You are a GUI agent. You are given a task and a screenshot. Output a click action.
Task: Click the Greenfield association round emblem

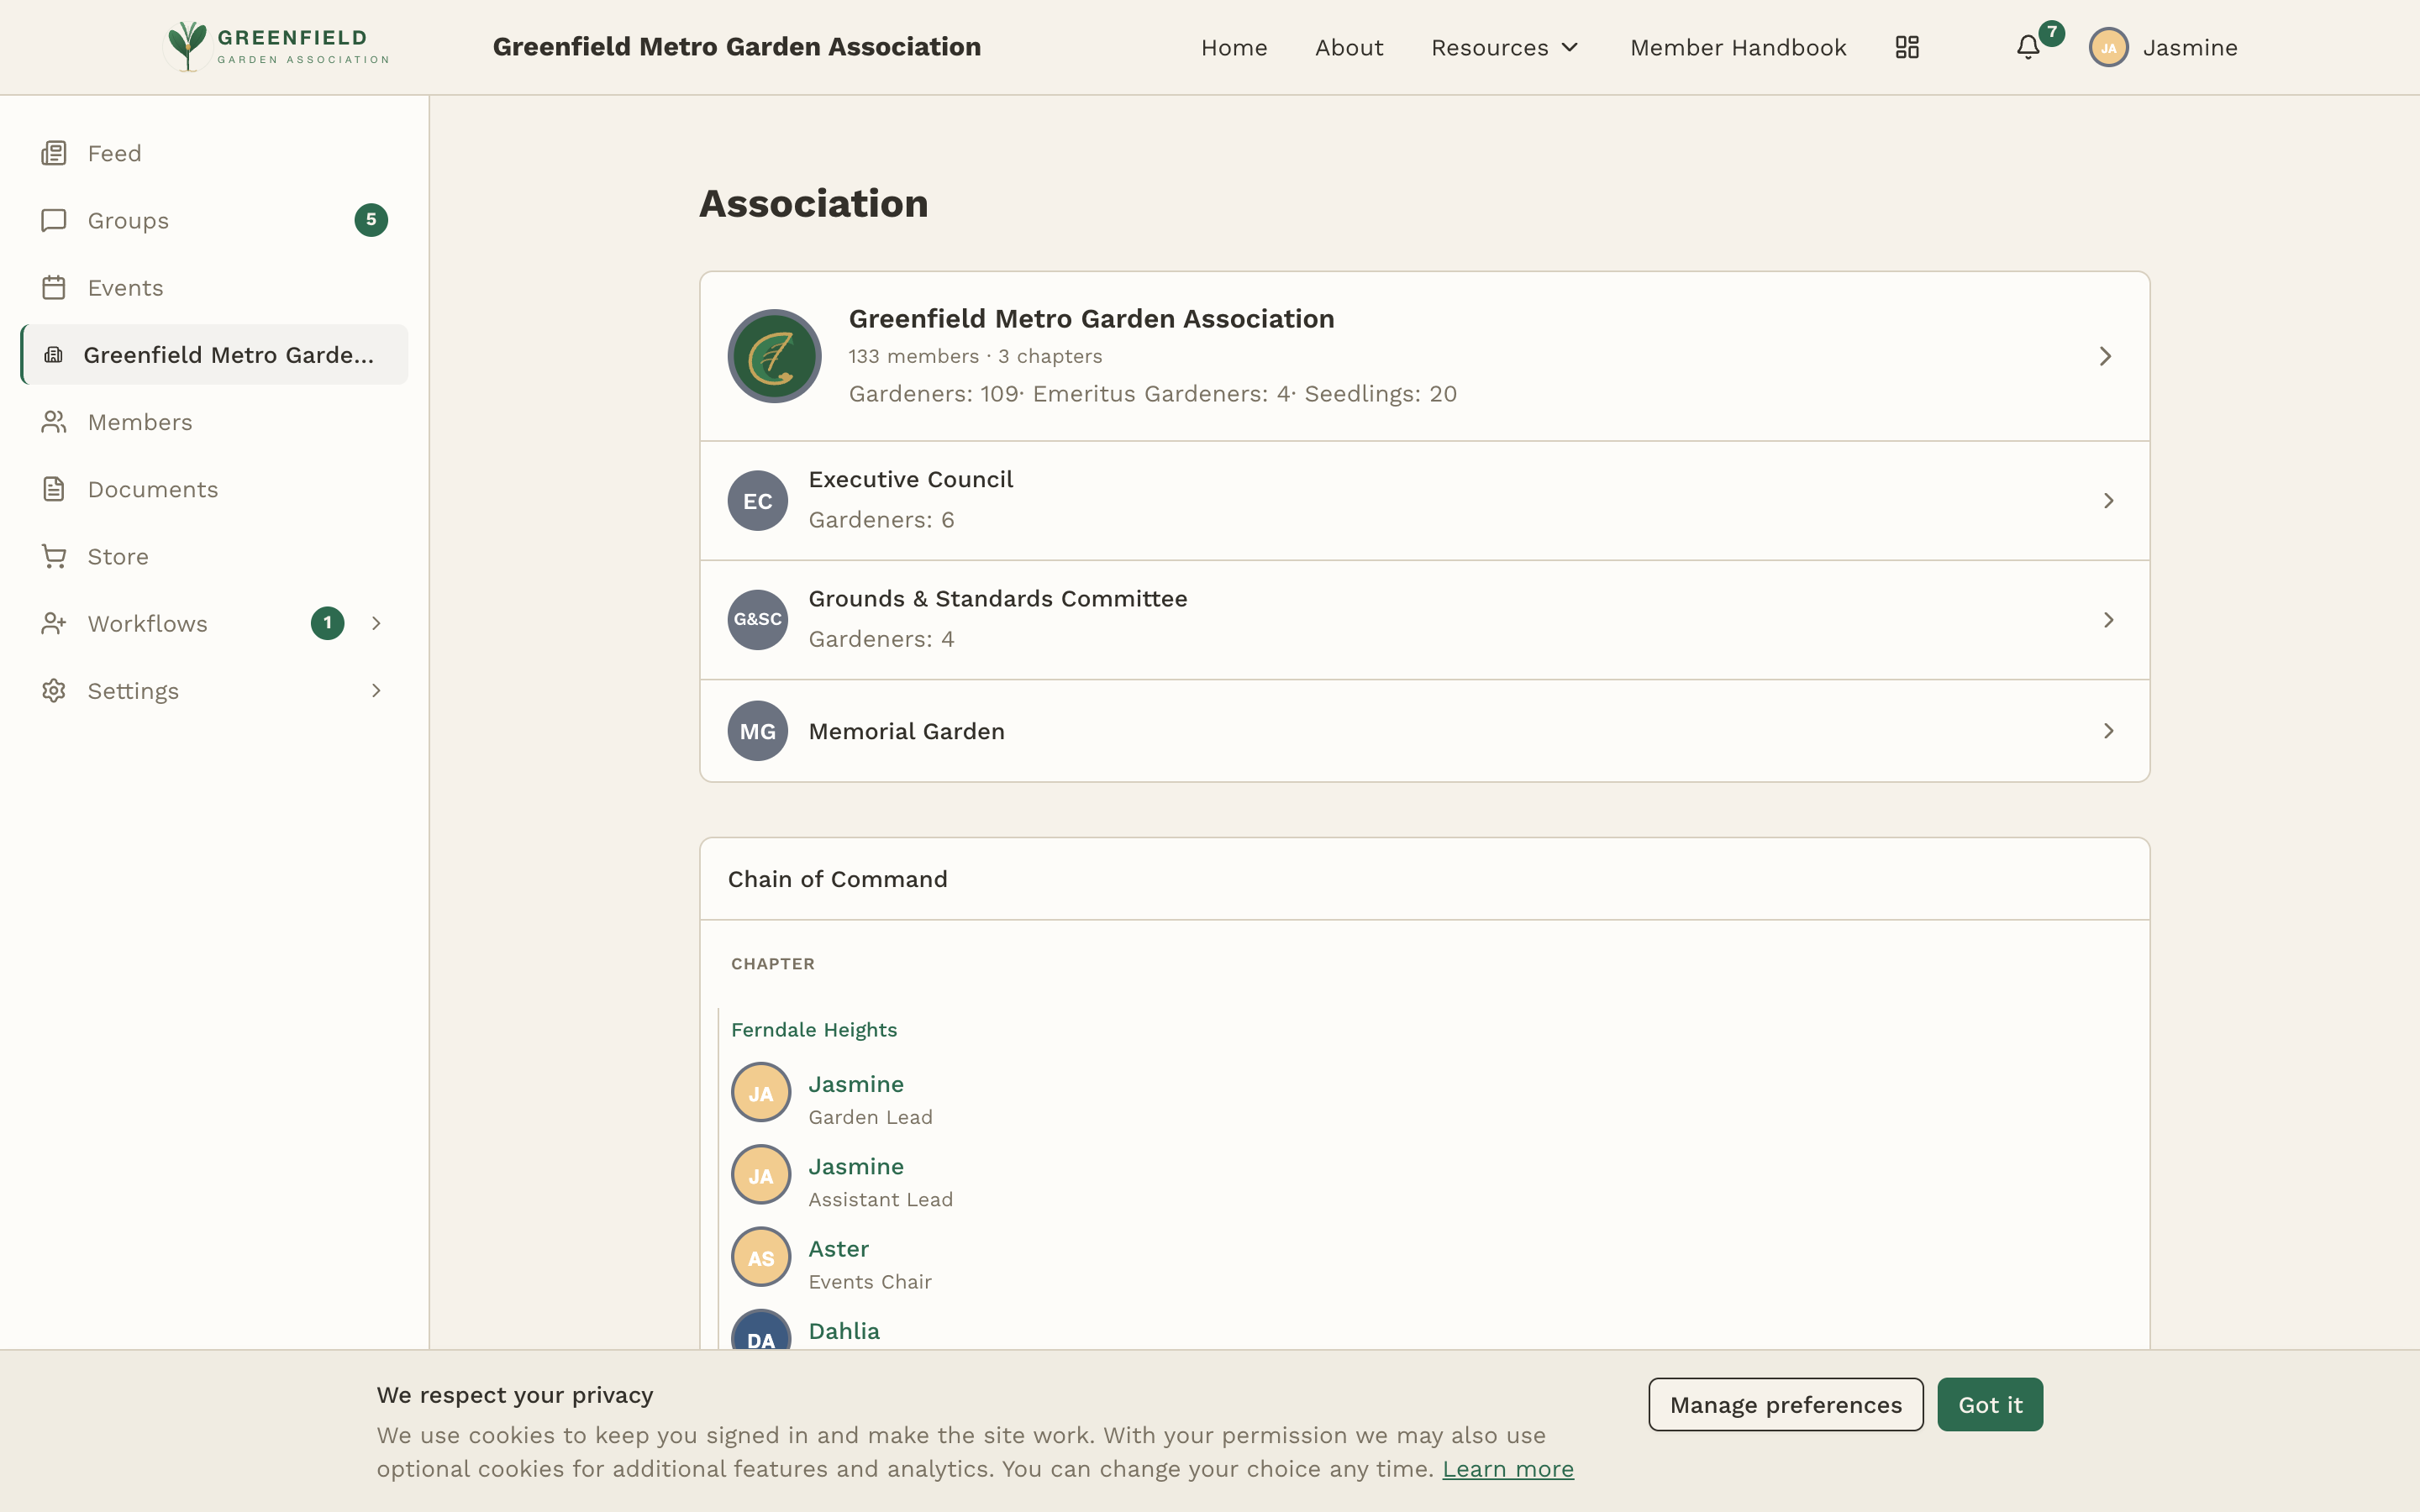pyautogui.click(x=774, y=356)
